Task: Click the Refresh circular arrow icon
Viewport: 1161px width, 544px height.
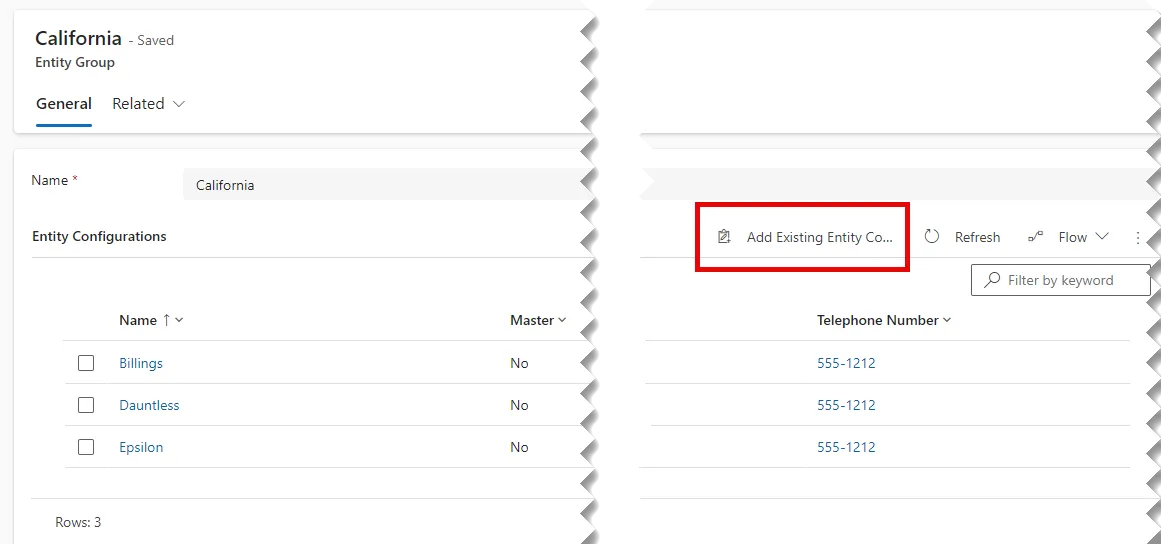Action: 931,237
